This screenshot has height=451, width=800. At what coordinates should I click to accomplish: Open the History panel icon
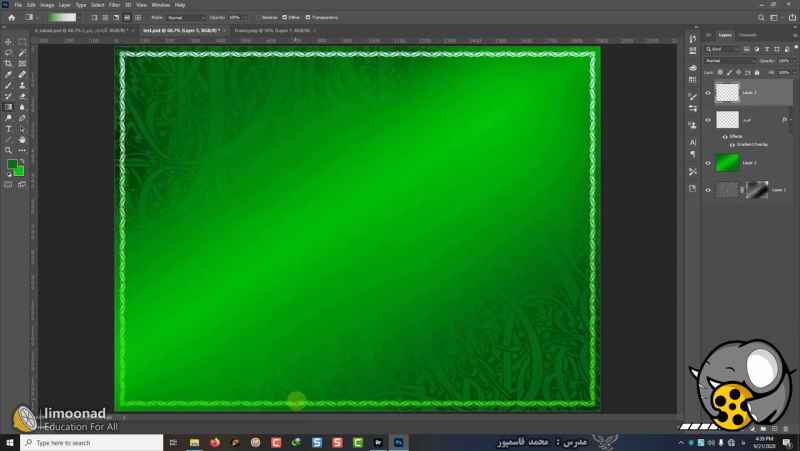693,40
